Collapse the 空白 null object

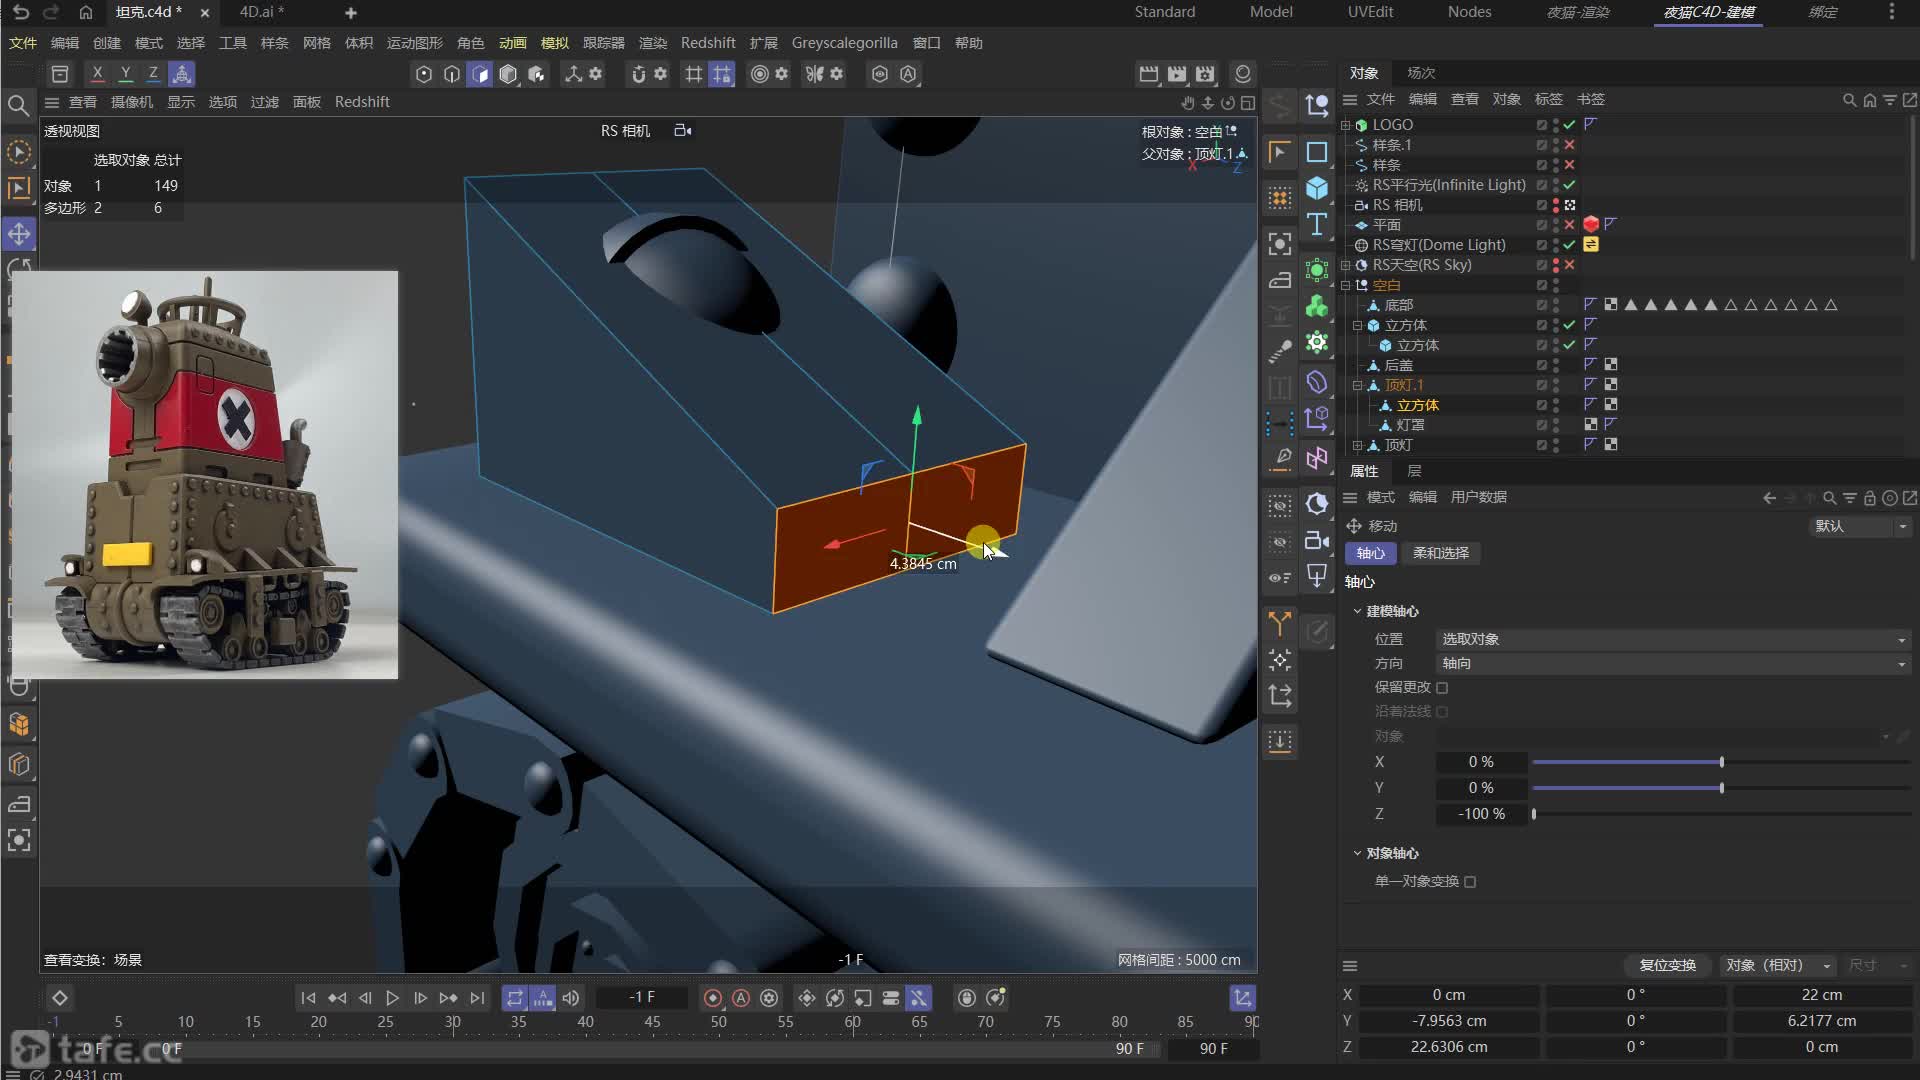point(1346,285)
